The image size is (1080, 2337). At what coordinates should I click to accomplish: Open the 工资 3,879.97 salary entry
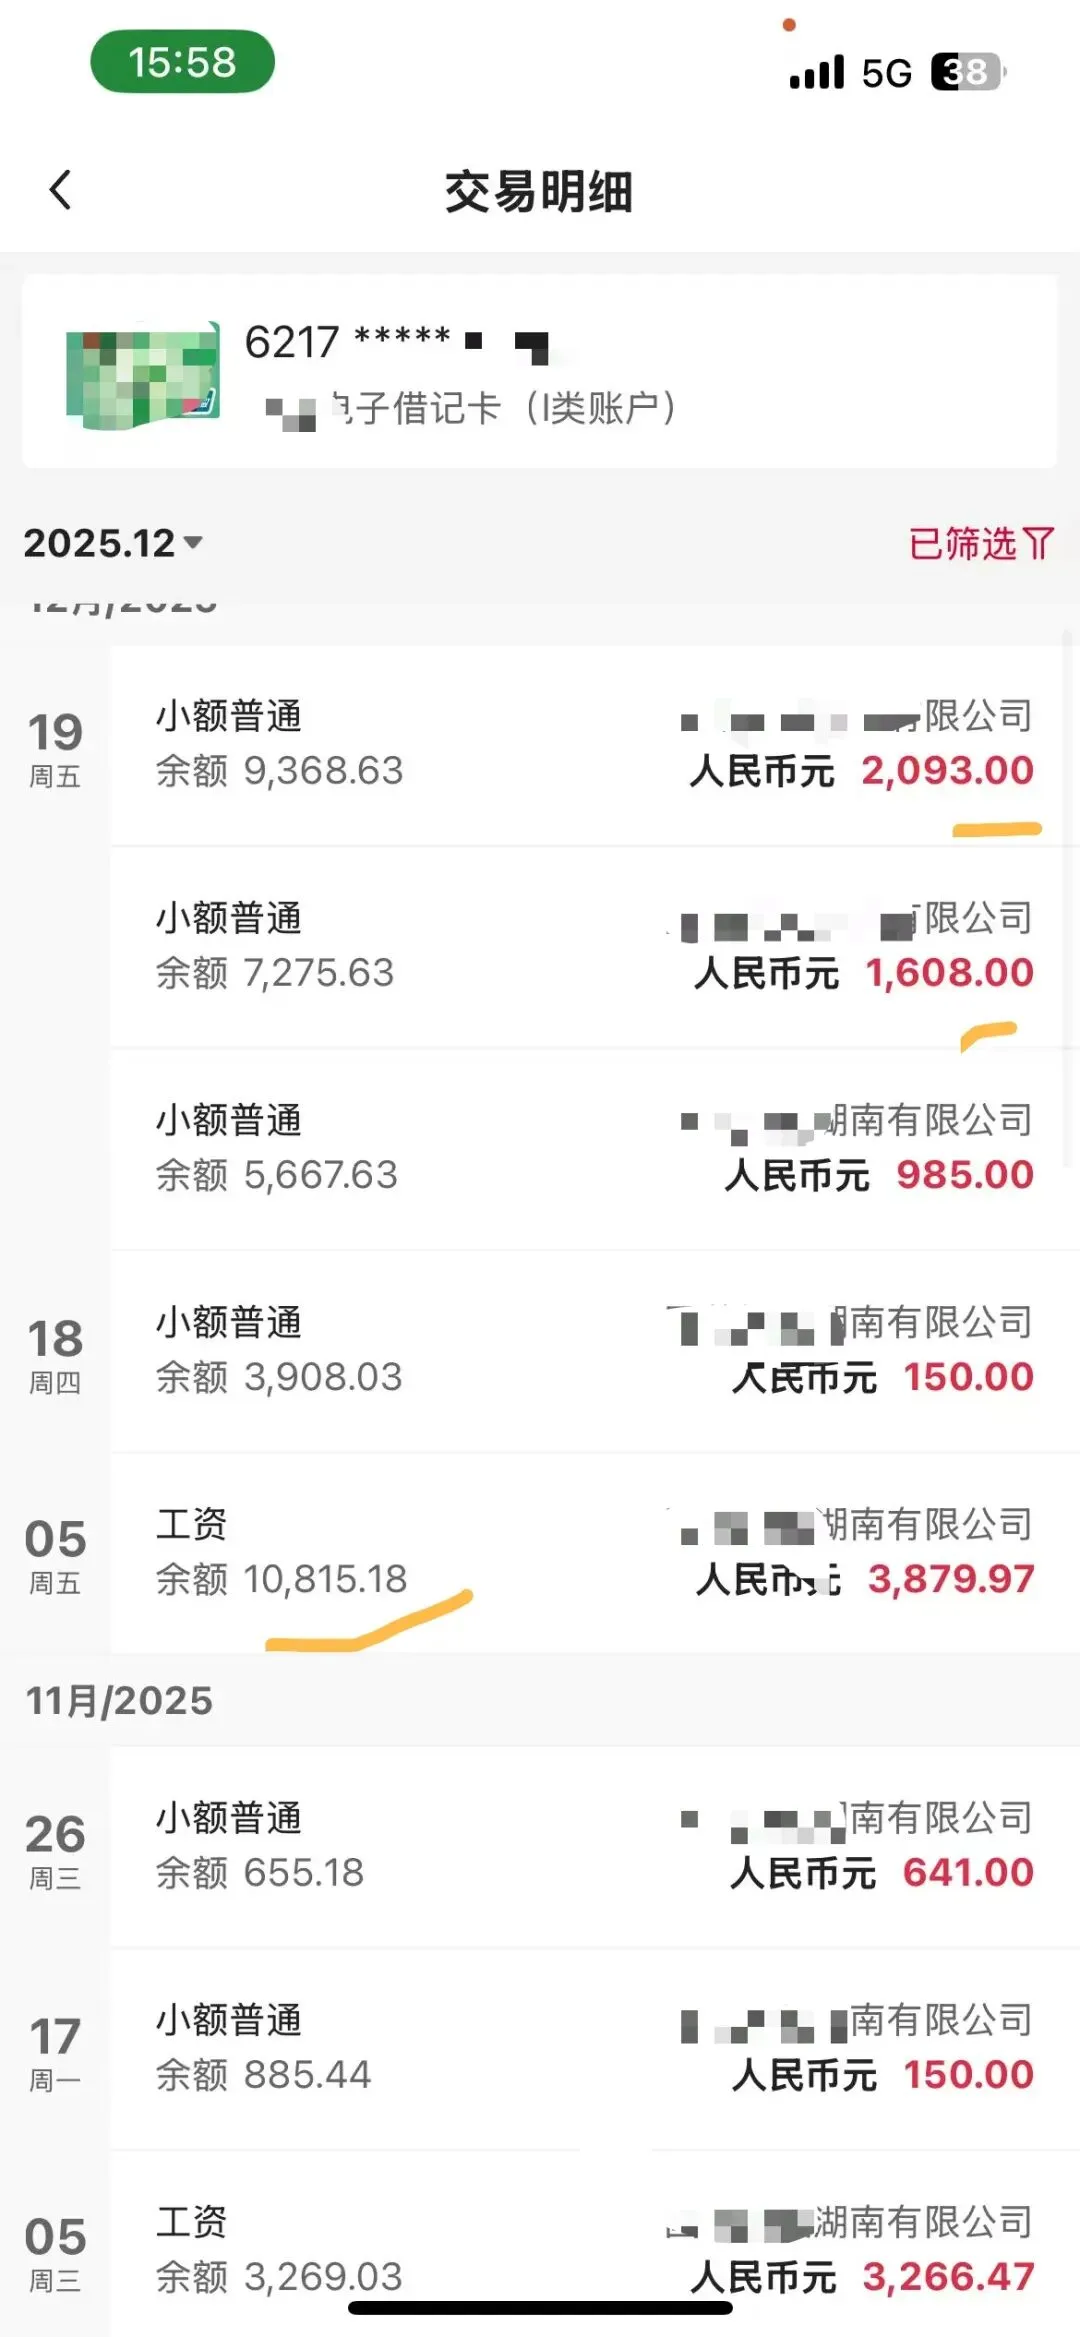tap(594, 1552)
